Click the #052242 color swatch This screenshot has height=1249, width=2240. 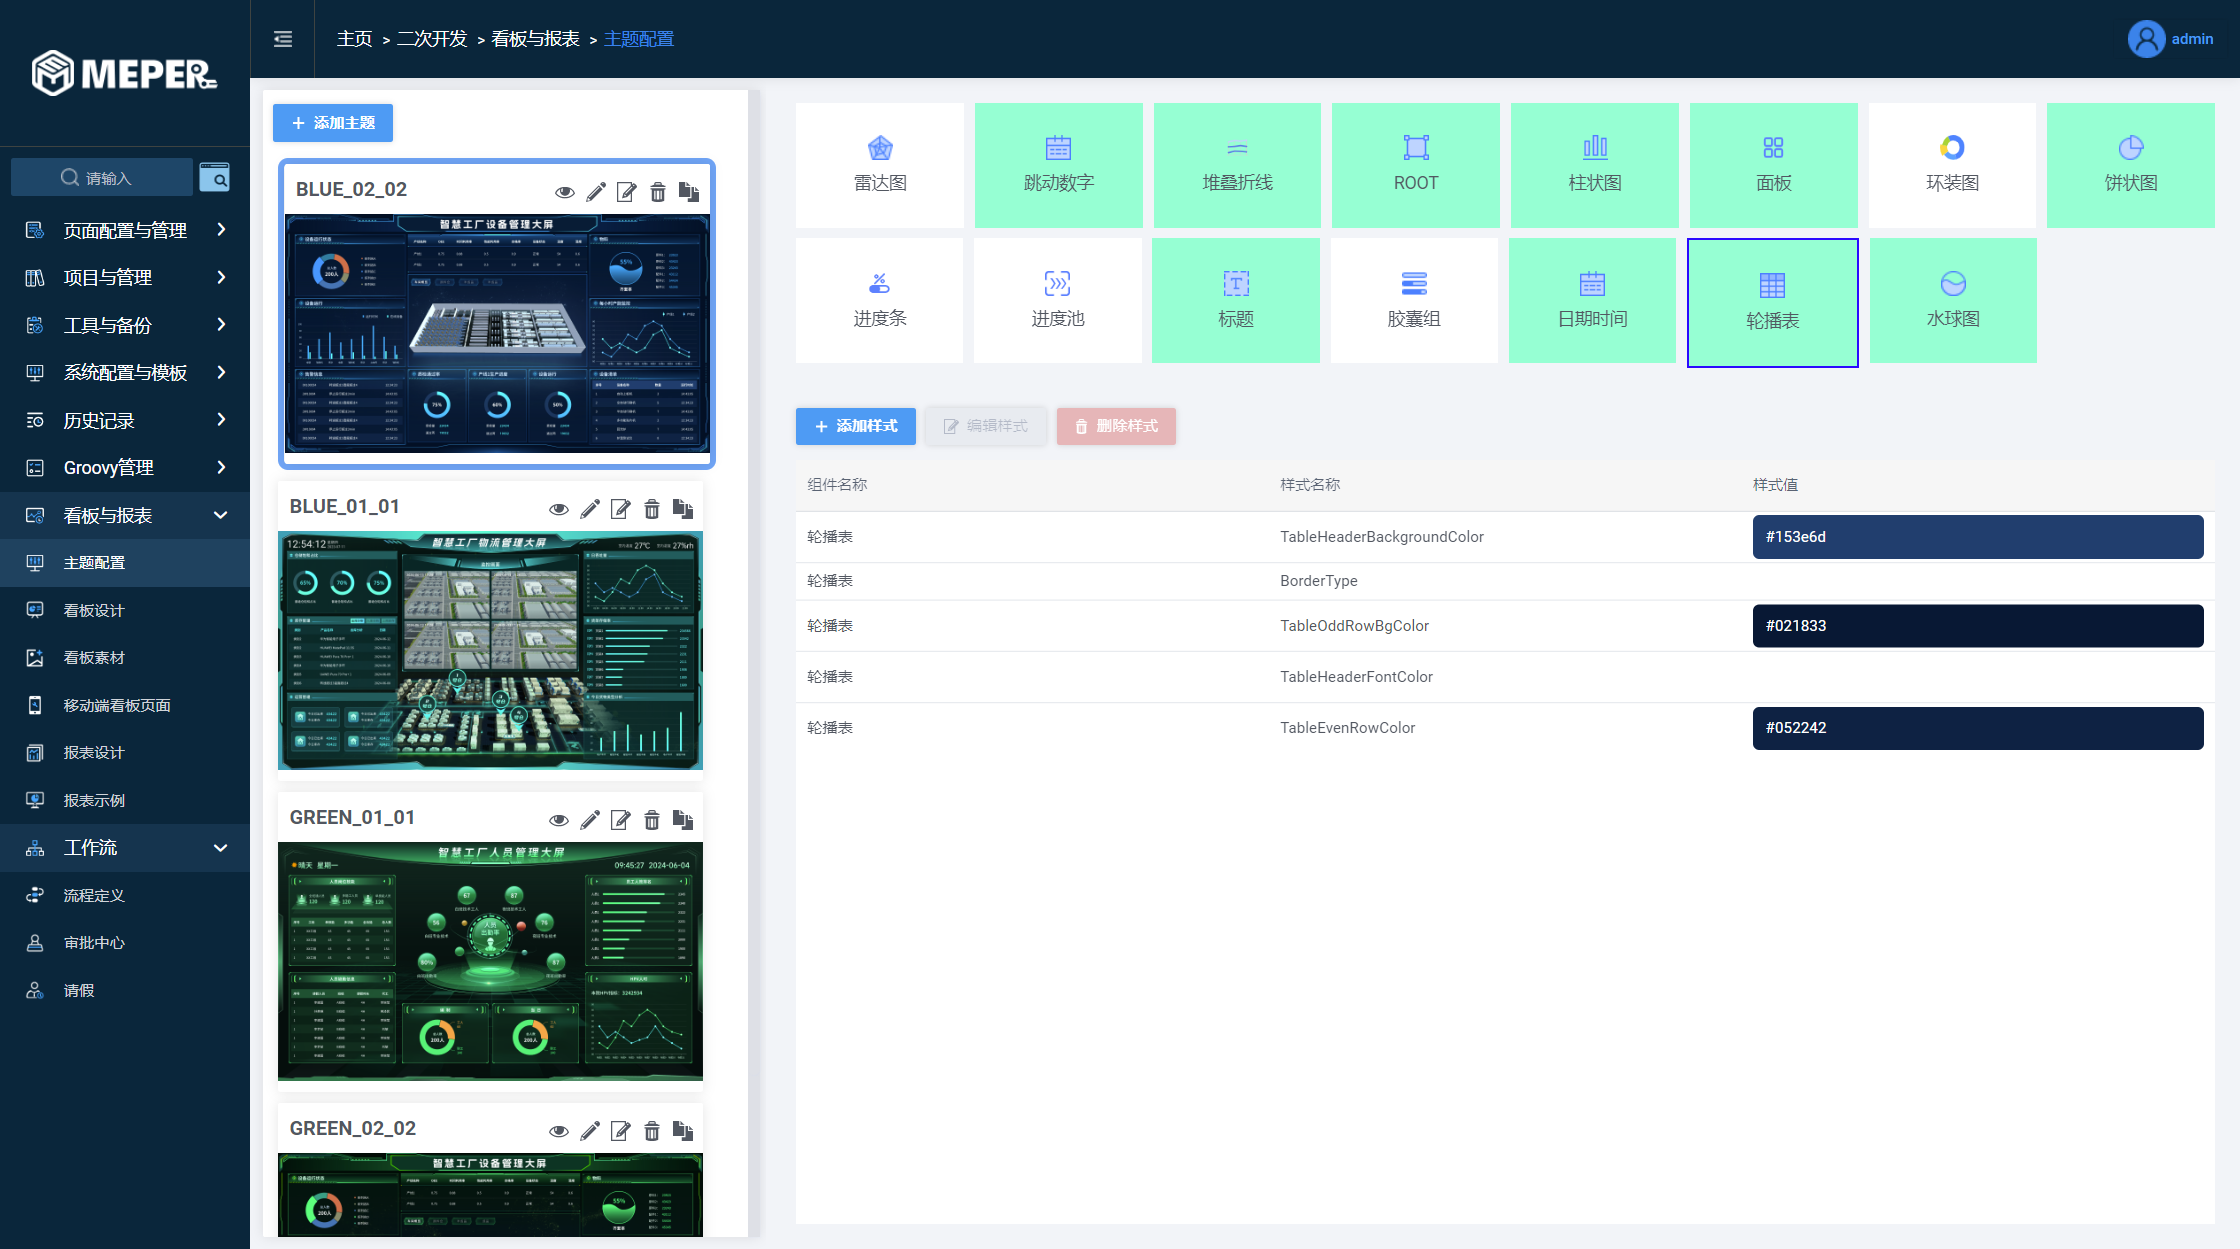pyautogui.click(x=1978, y=728)
